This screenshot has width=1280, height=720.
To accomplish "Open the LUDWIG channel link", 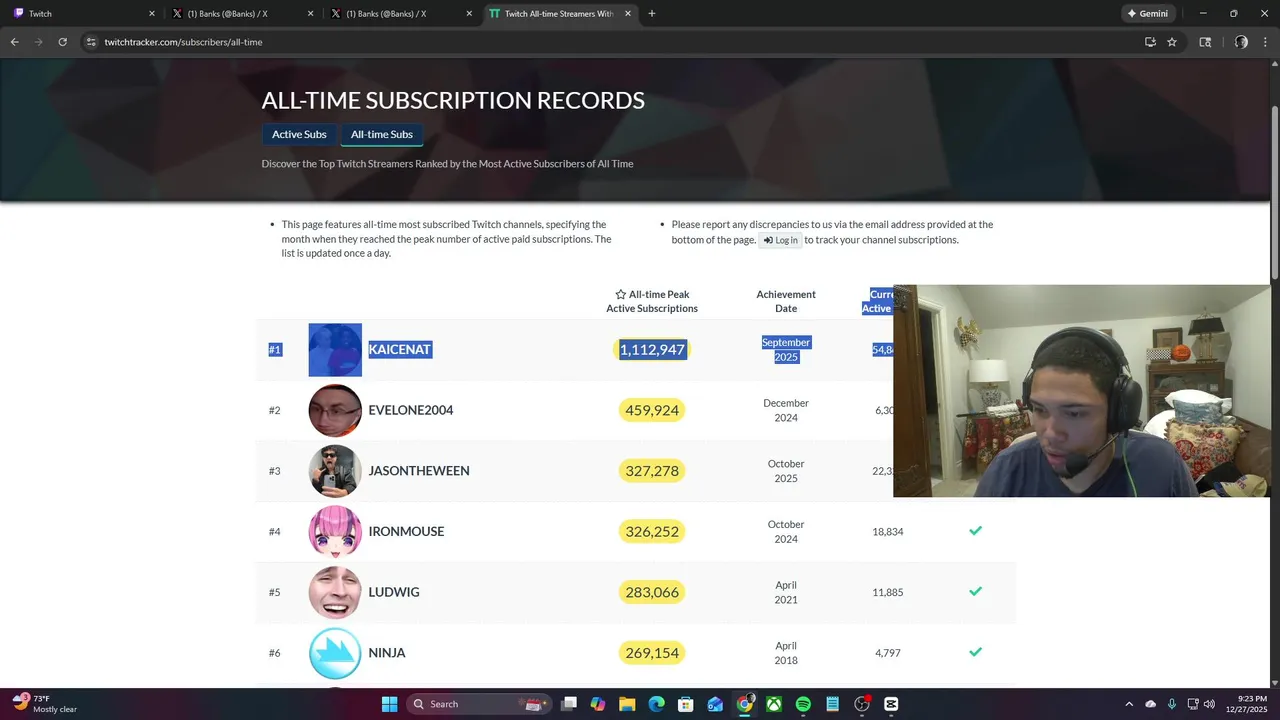I will [x=394, y=592].
